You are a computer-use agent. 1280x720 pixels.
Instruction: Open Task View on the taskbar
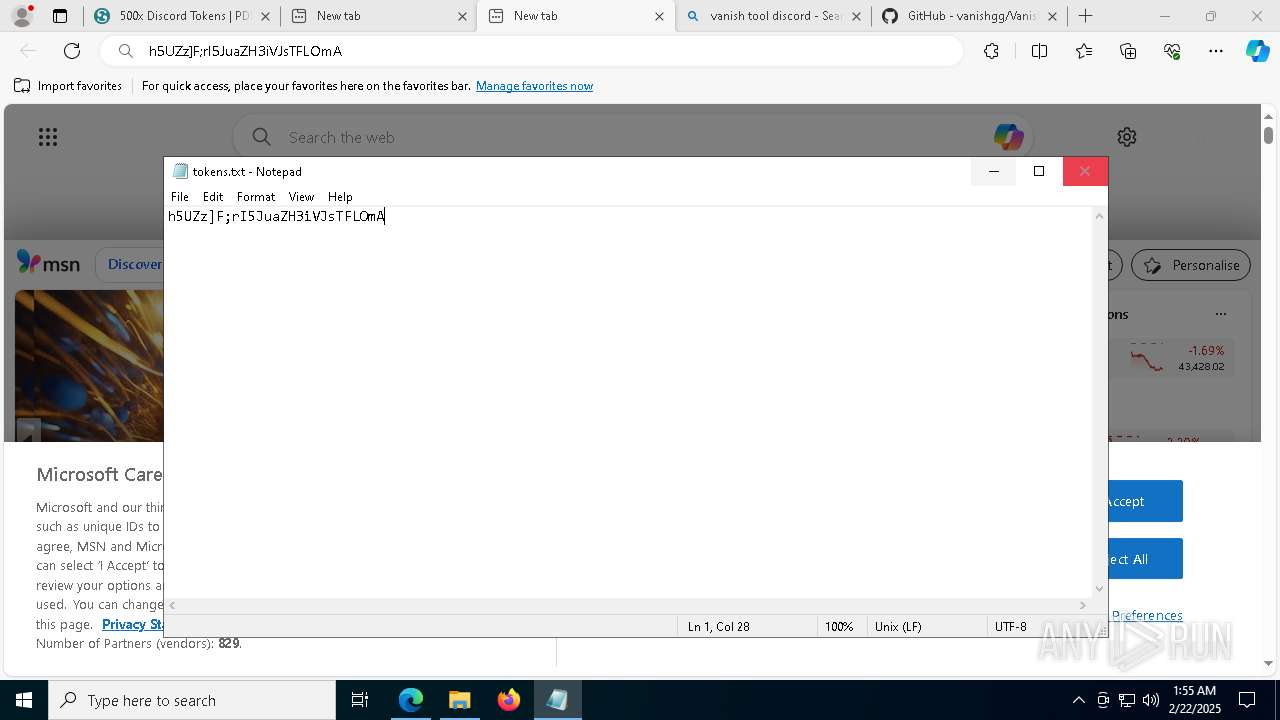361,700
